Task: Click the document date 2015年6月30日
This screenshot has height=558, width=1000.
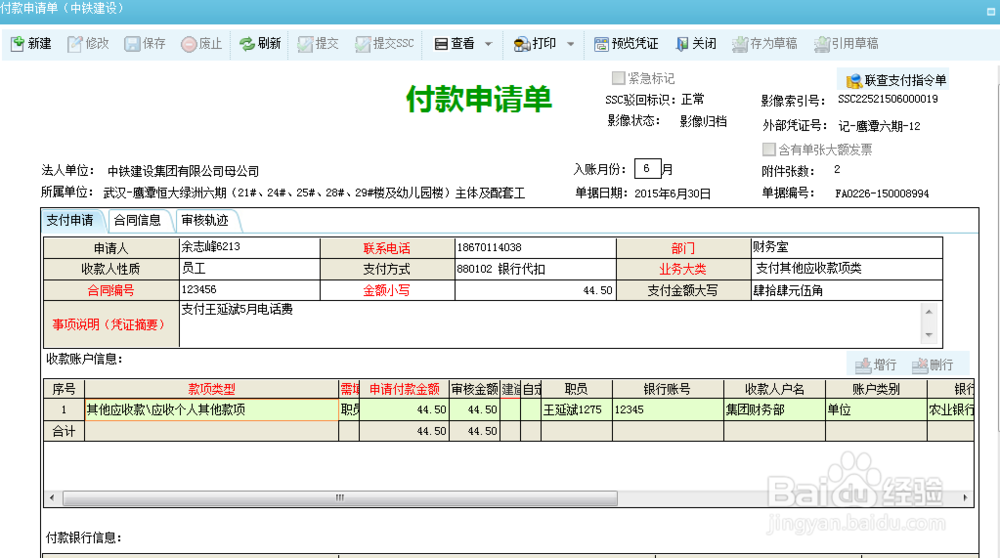Action: coord(672,193)
